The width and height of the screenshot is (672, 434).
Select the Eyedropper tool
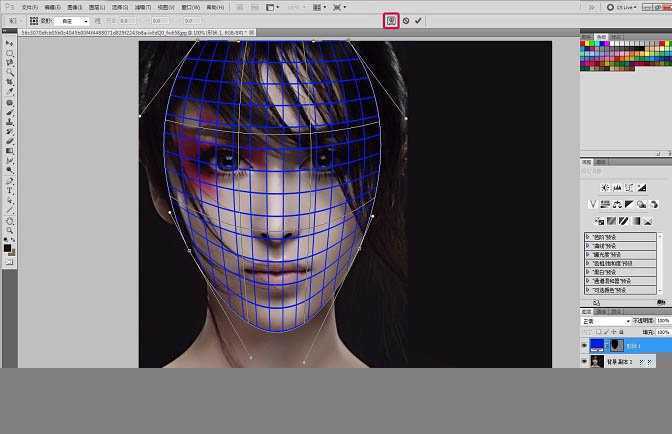[9, 91]
